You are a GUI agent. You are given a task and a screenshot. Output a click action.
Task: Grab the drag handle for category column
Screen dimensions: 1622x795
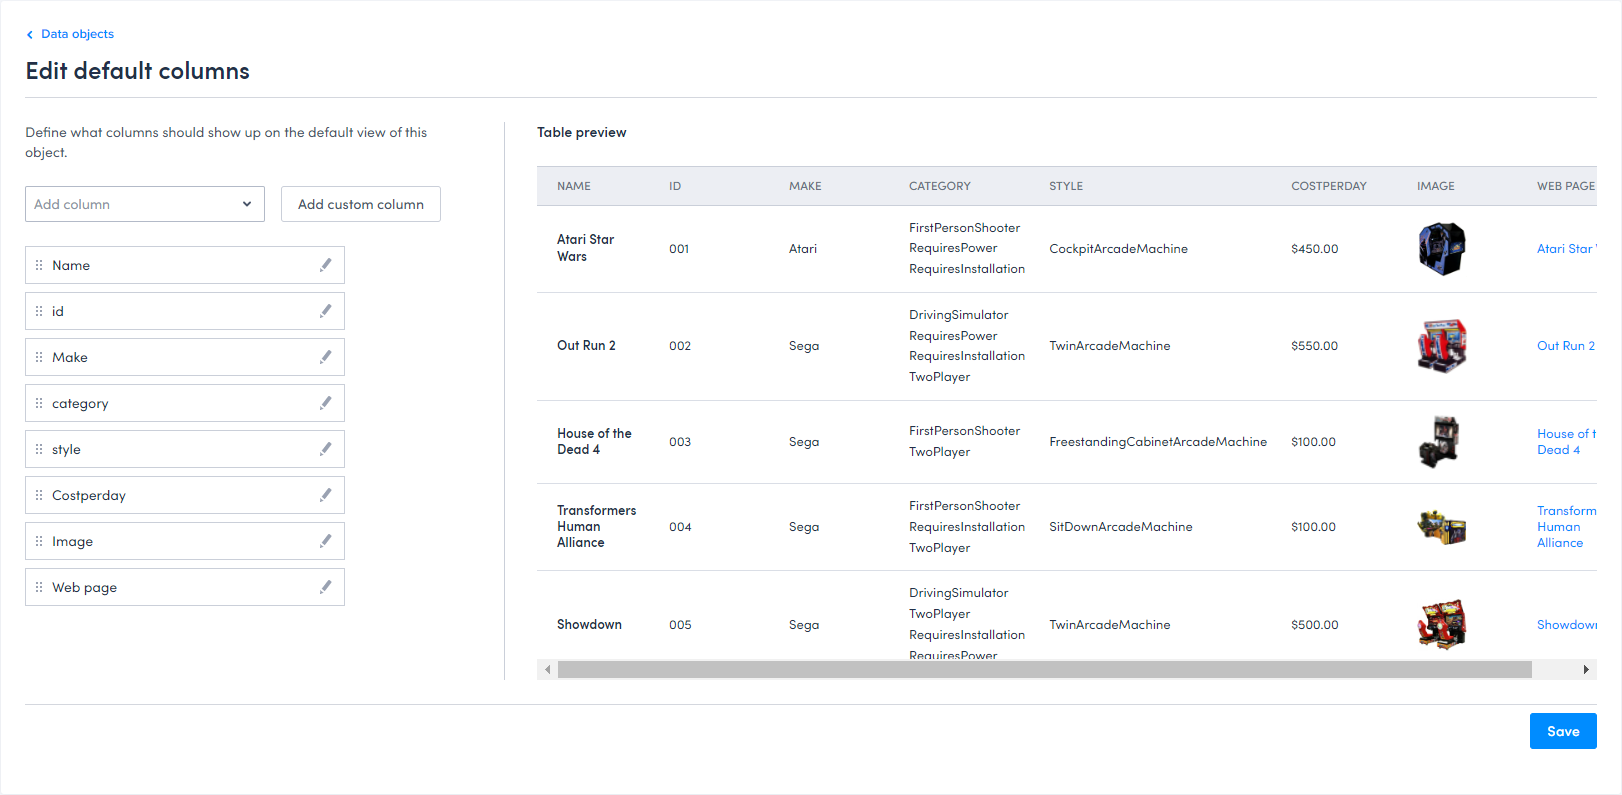pos(39,403)
